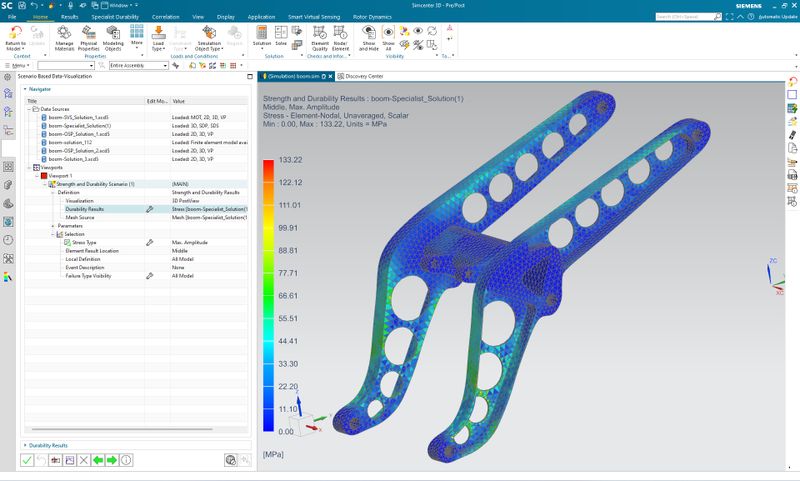Open the File menu
This screenshot has width=800, height=481.
point(12,17)
